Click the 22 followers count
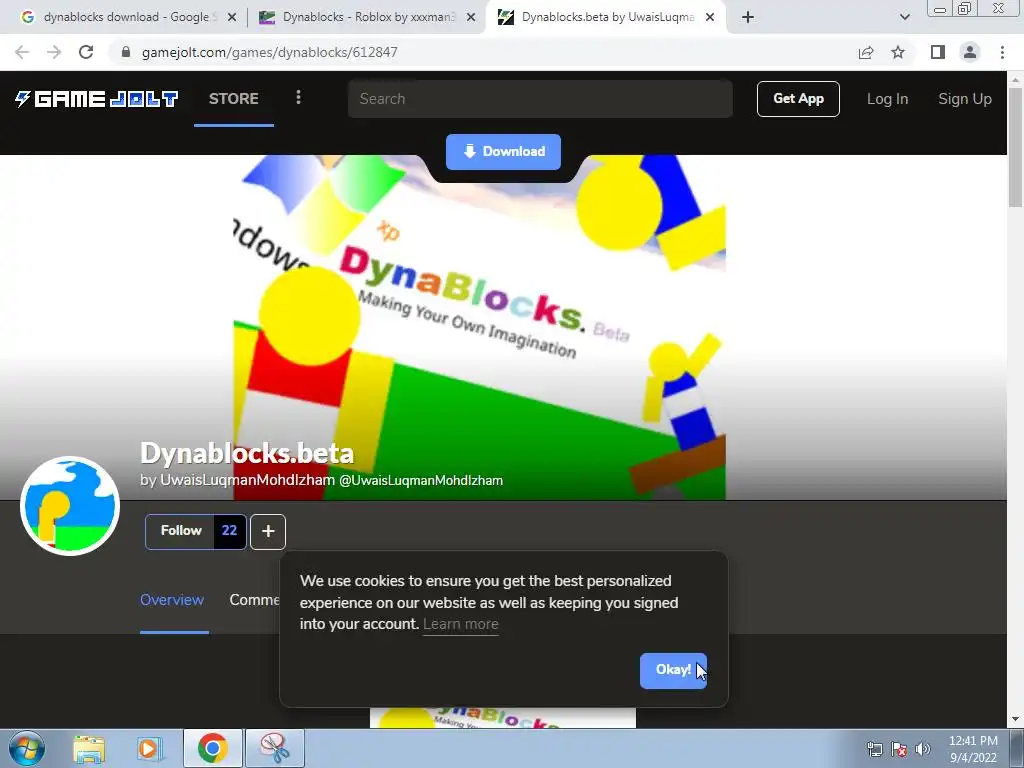Image resolution: width=1024 pixels, height=768 pixels. (x=229, y=531)
